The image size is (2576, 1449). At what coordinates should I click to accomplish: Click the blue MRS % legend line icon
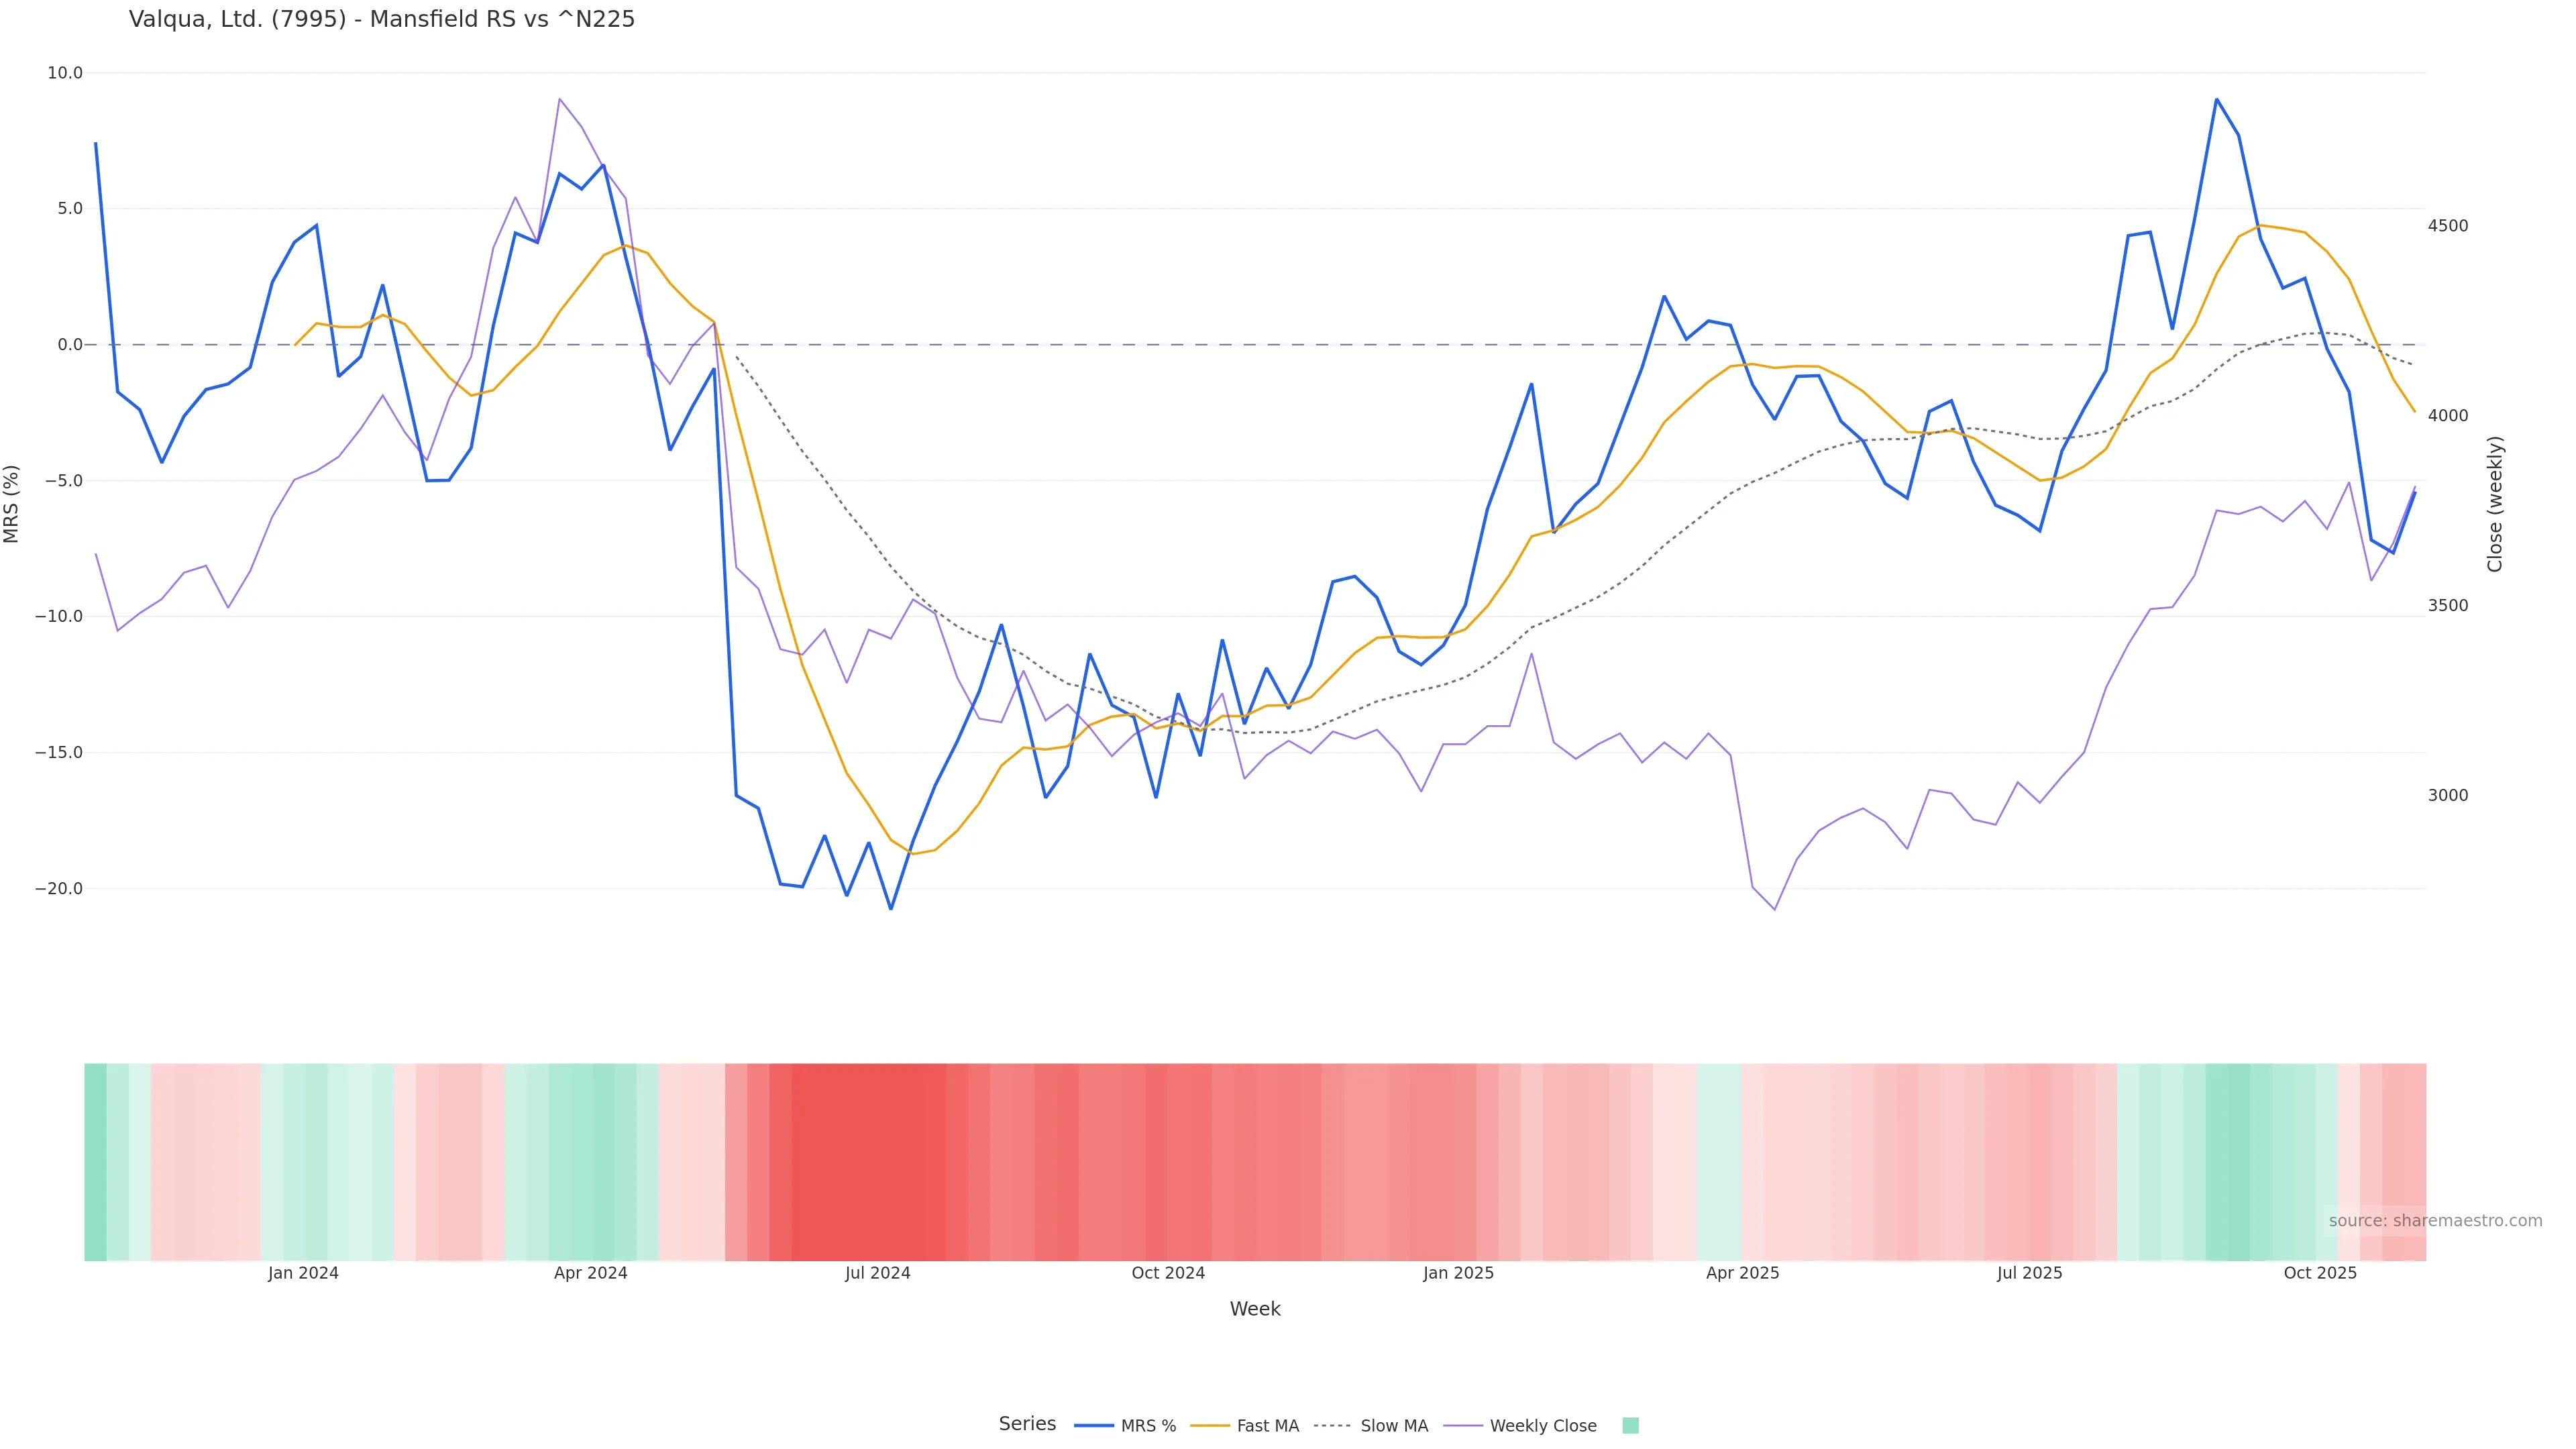1094,1426
